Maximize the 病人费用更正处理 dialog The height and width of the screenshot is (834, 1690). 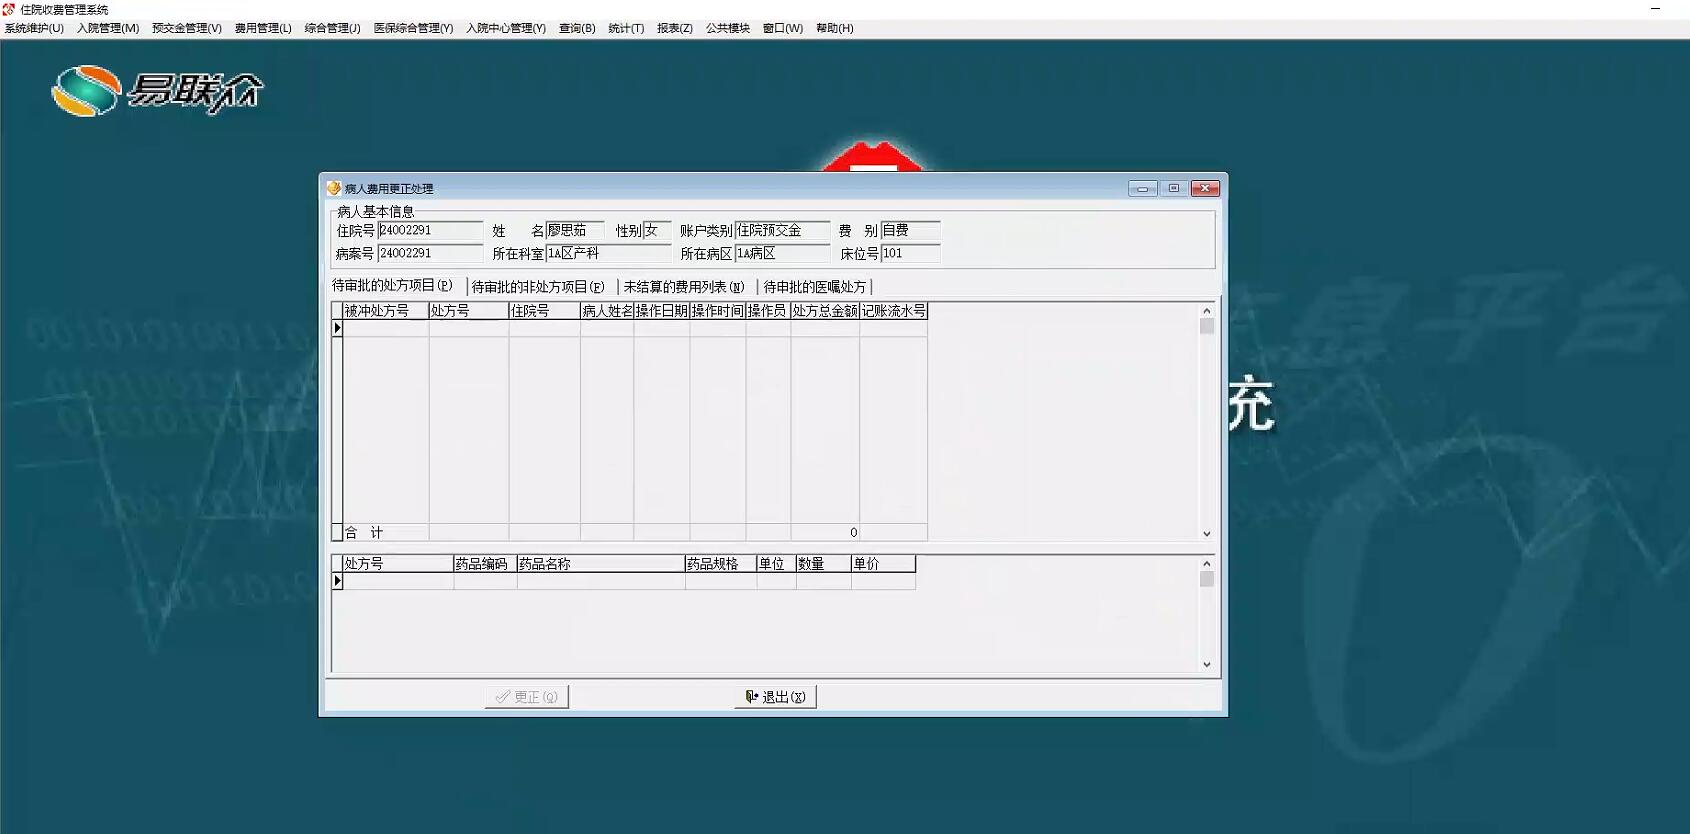coord(1174,188)
